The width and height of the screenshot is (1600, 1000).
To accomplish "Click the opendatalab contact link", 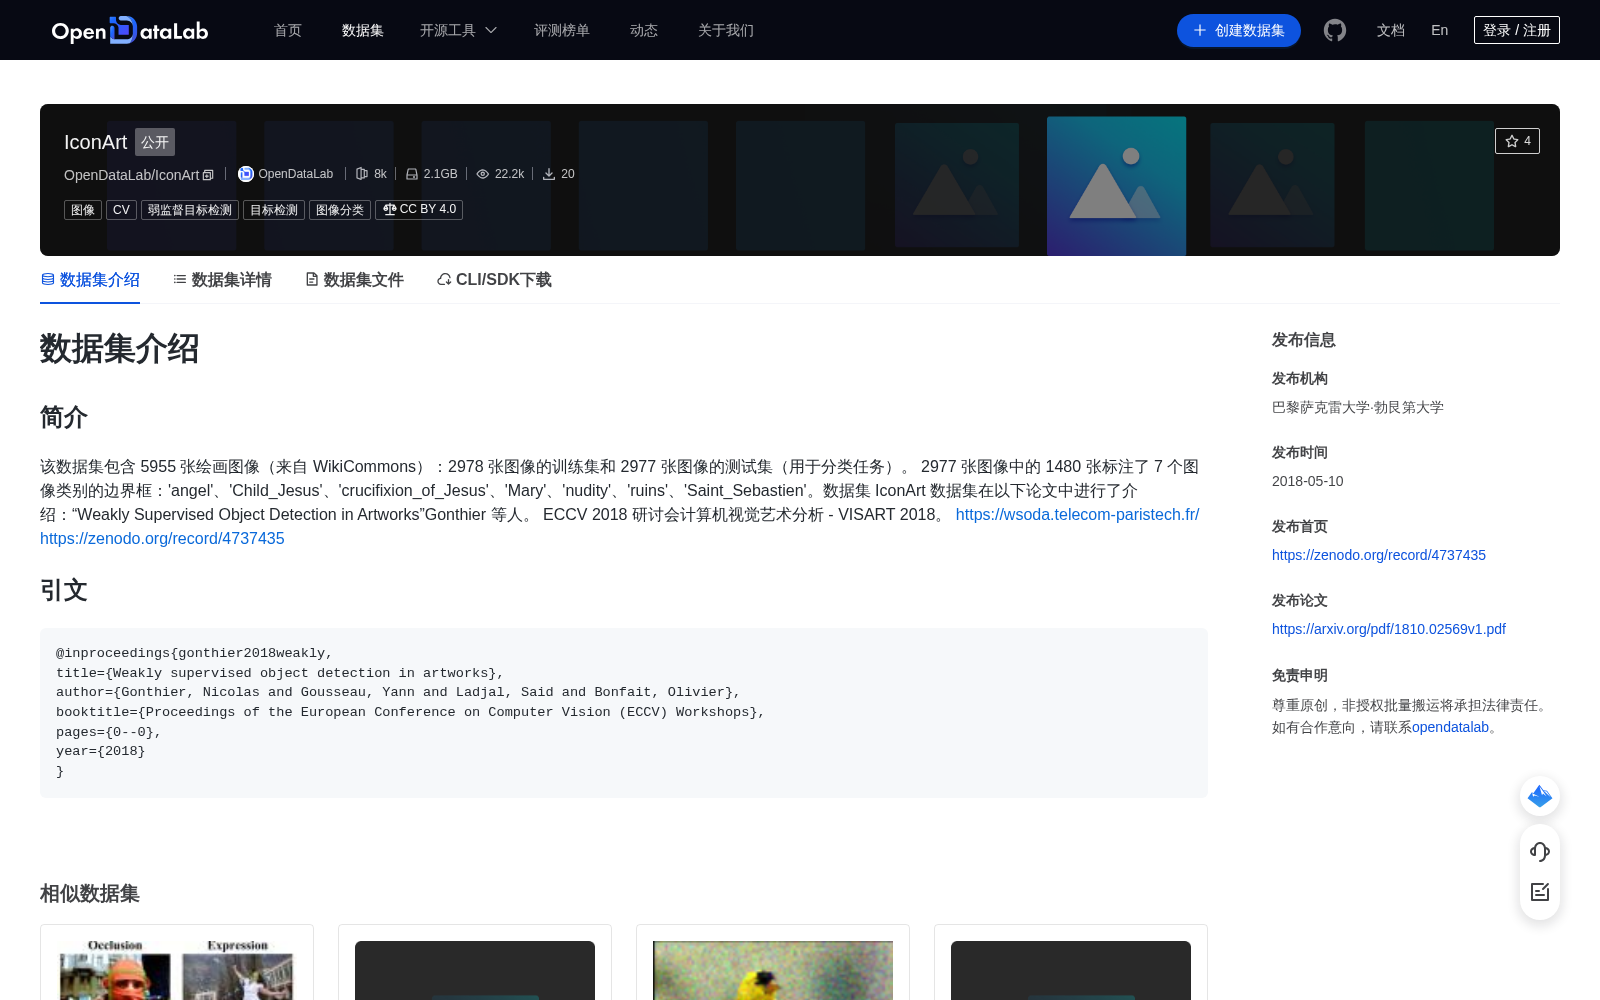I will click(x=1450, y=727).
